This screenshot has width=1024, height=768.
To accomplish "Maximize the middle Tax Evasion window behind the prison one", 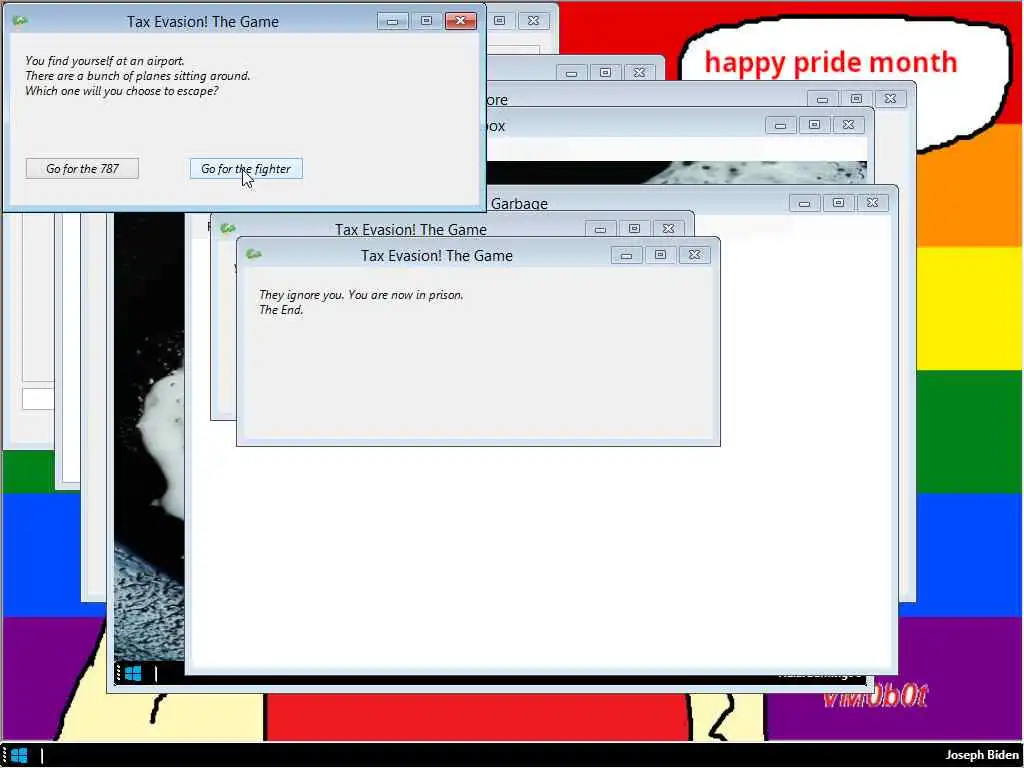I will (x=634, y=229).
